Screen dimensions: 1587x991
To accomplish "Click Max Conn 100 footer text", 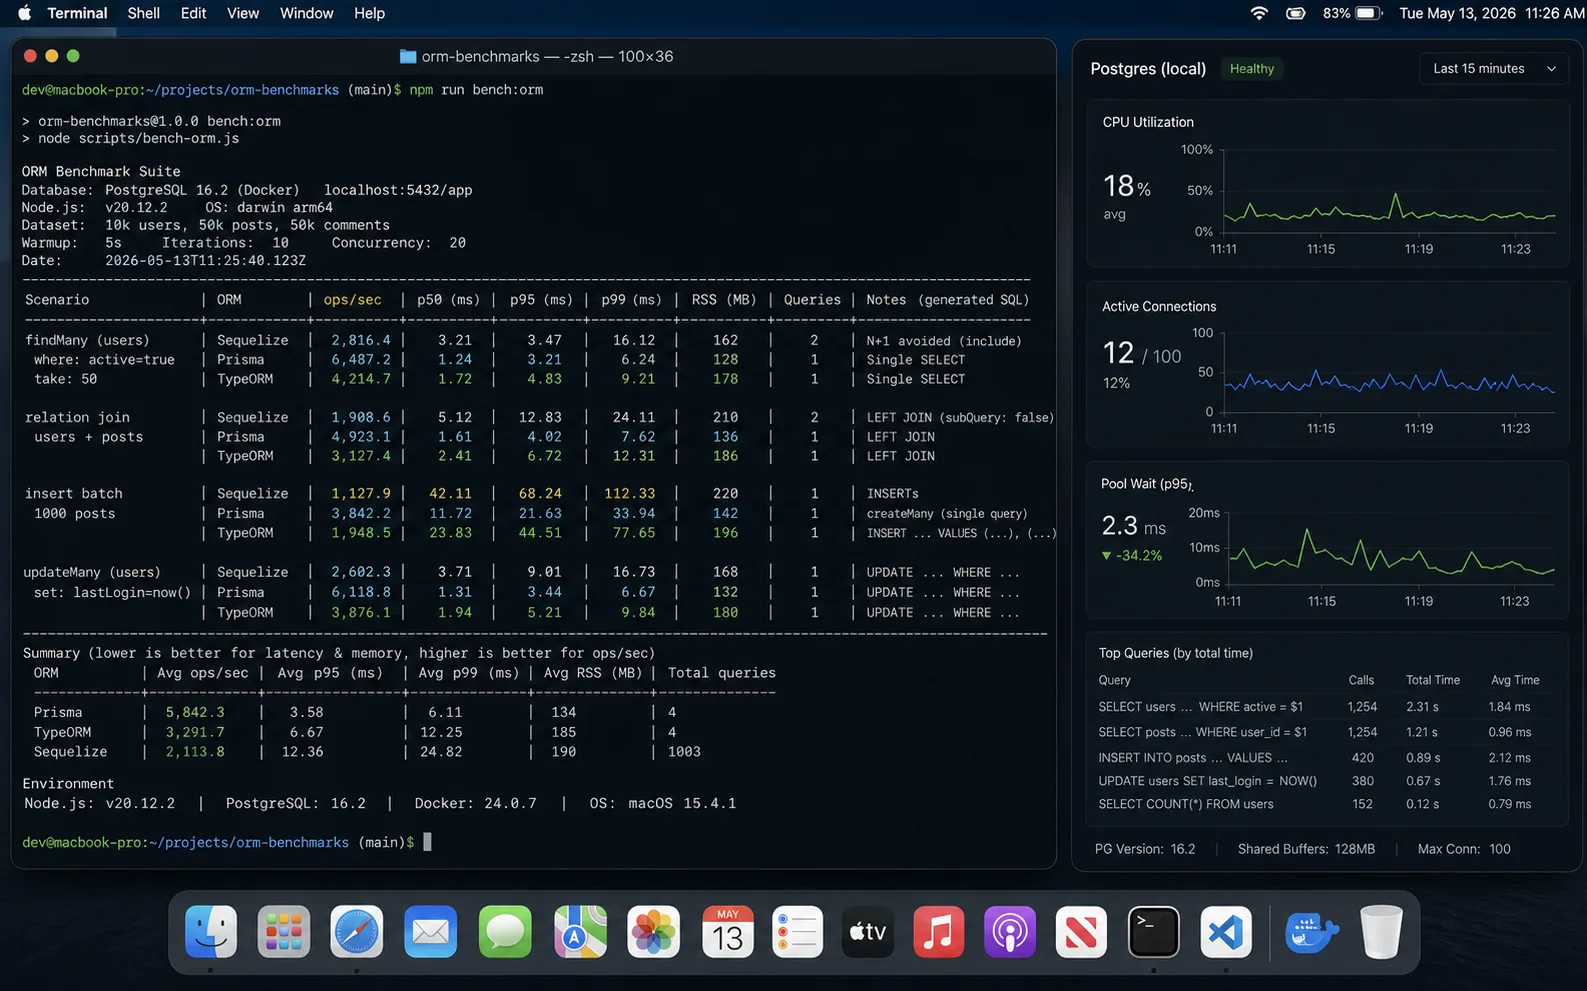I will coord(1464,849).
